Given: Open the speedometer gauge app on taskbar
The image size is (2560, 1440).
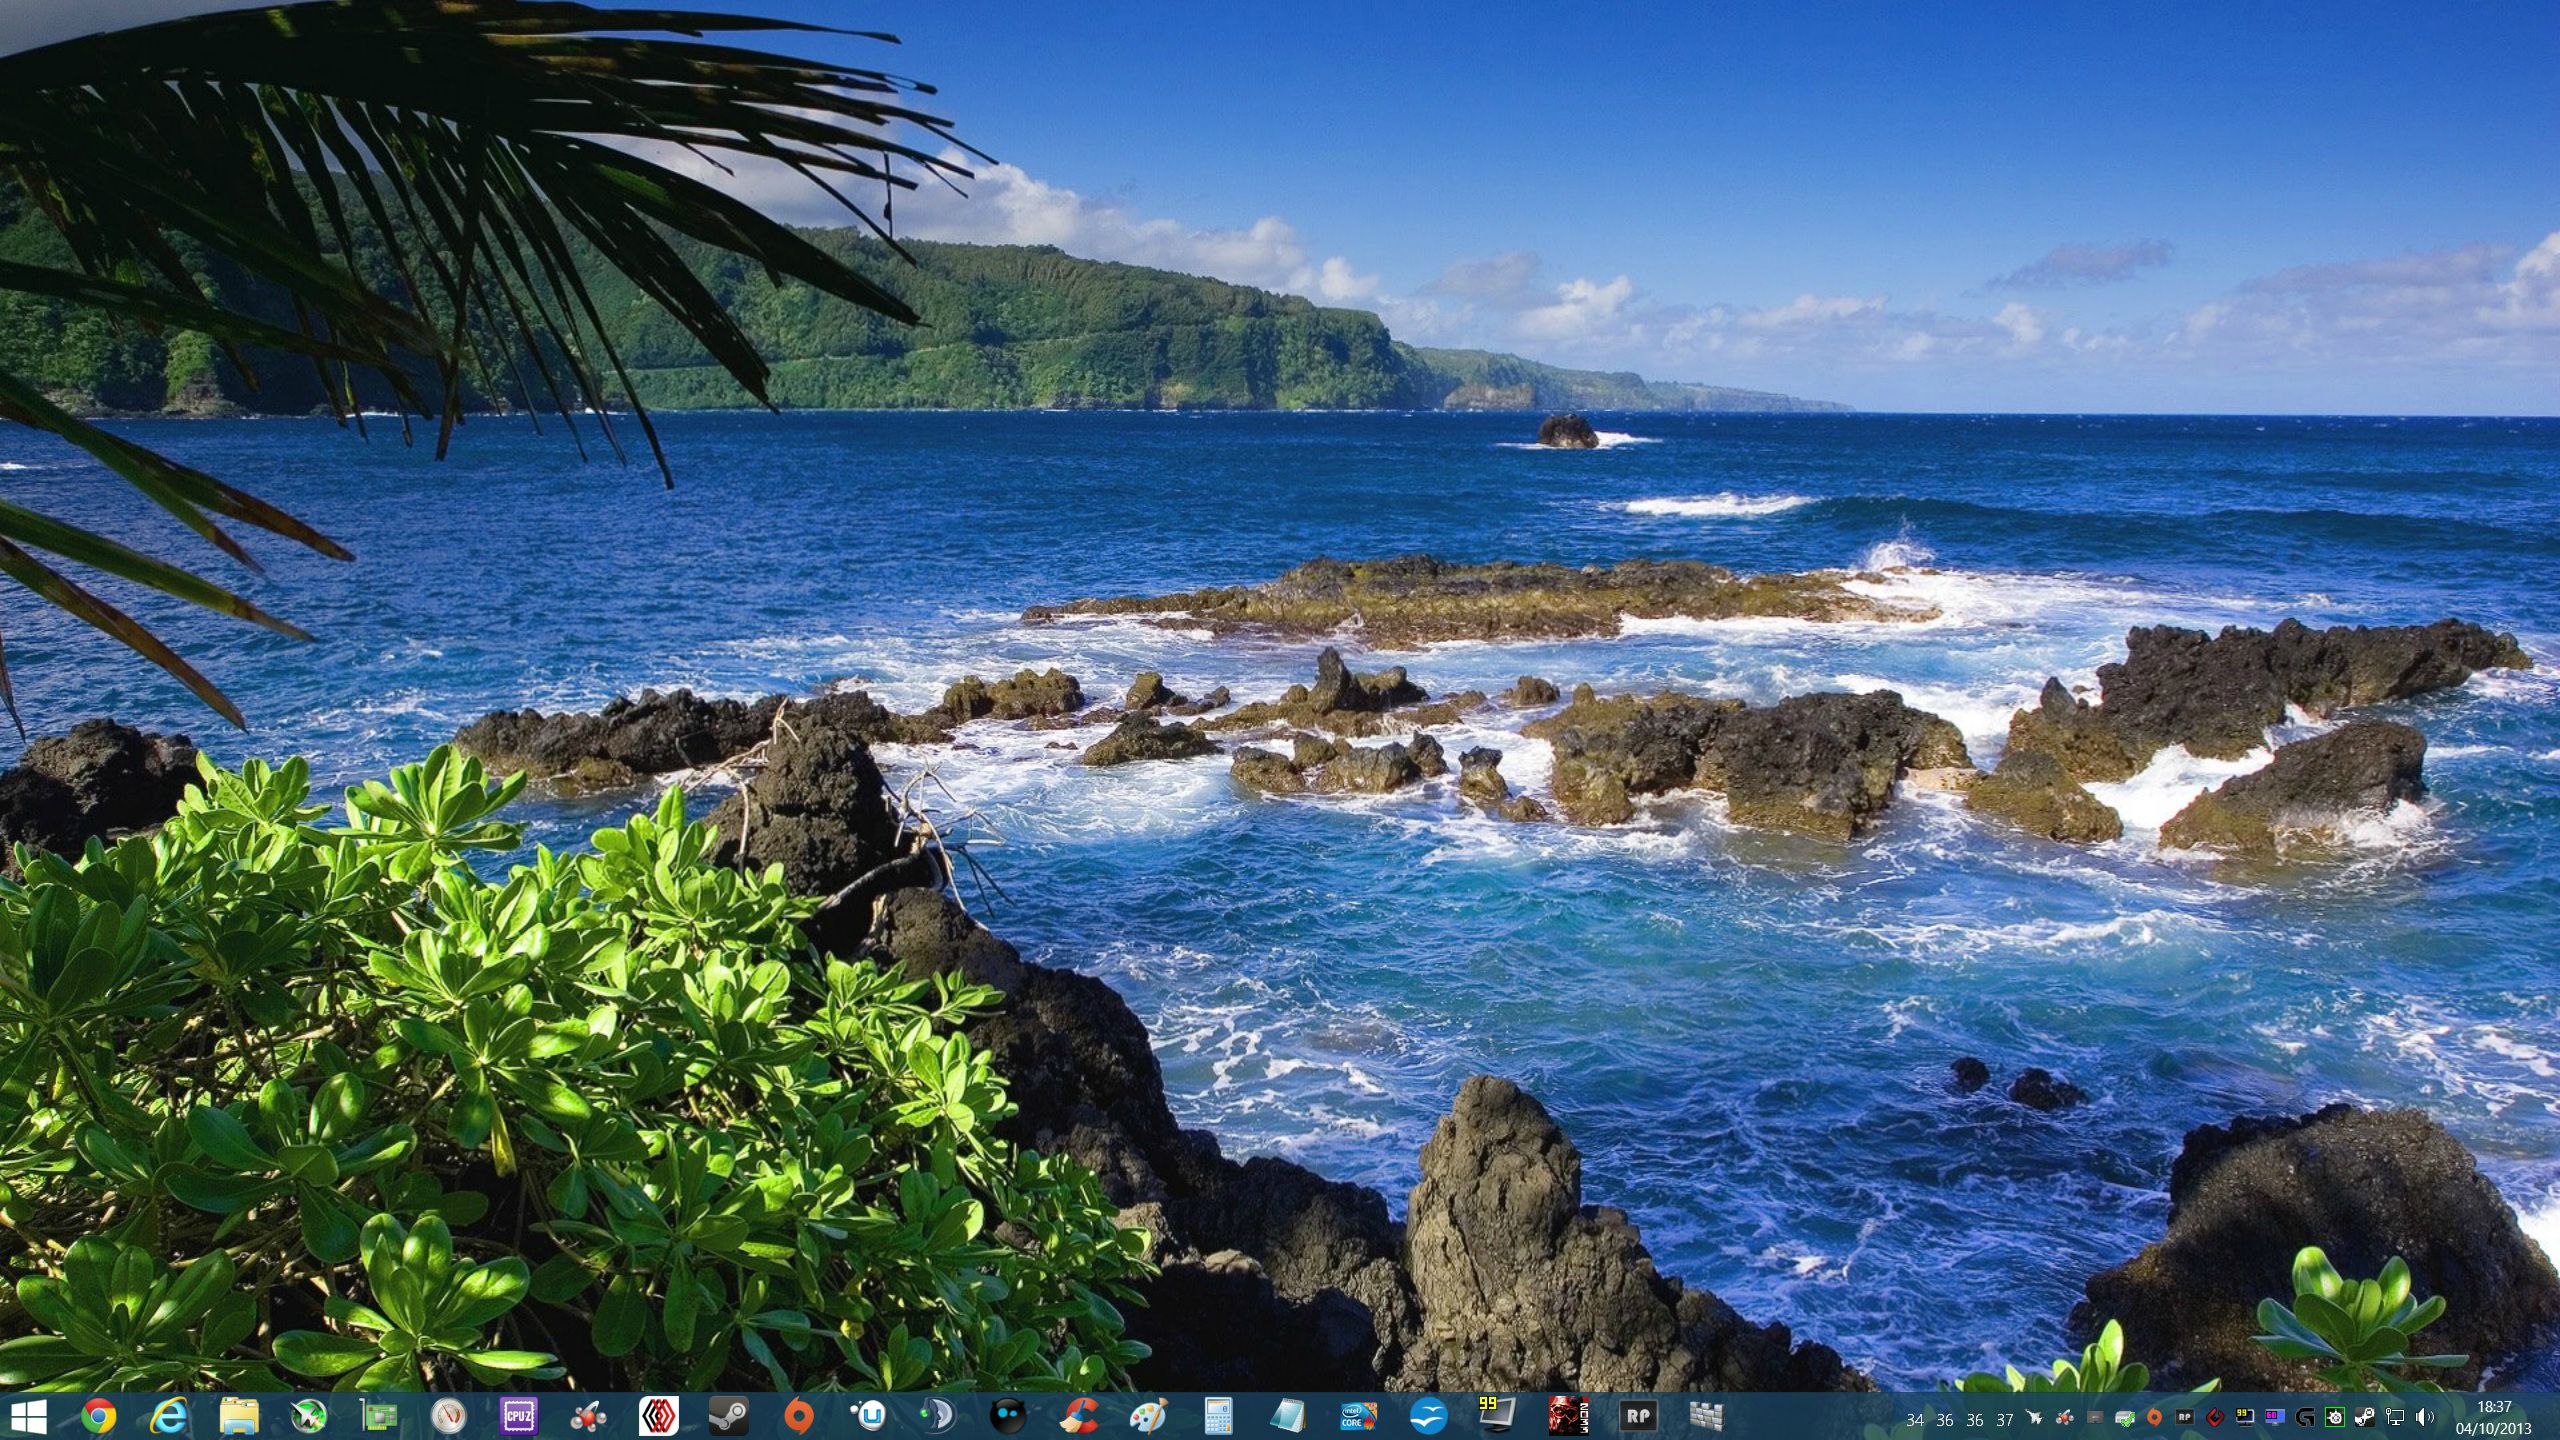Looking at the screenshot, I should pyautogui.click(x=448, y=1416).
